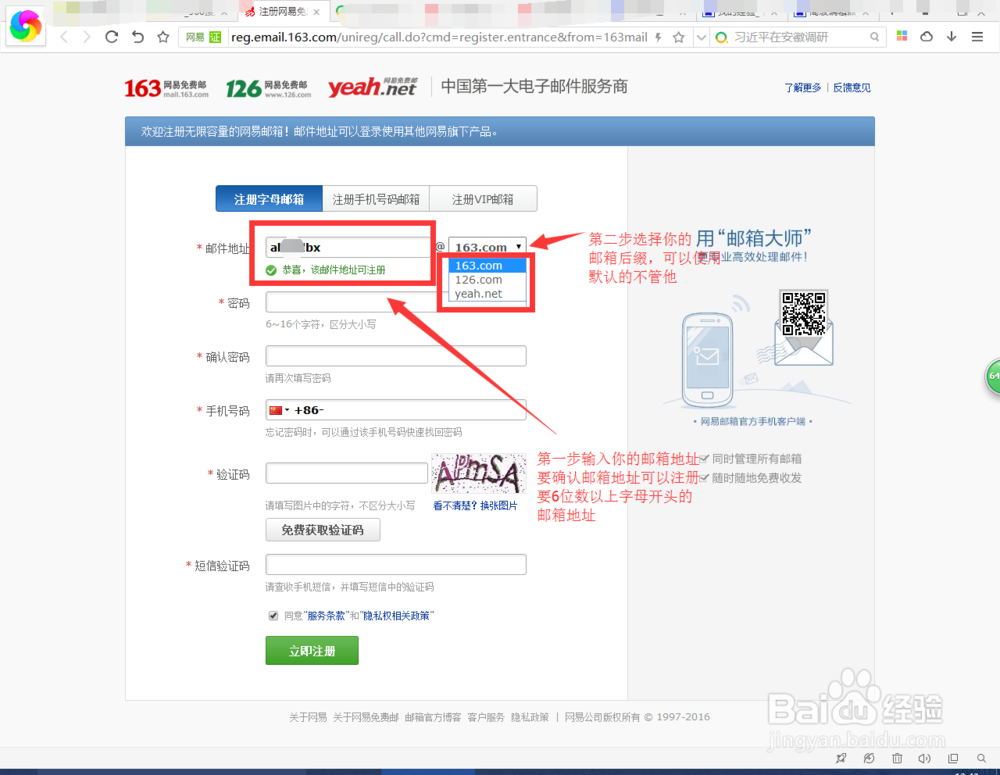Click the 确认密码 input field
This screenshot has height=775, width=1000.
point(396,356)
